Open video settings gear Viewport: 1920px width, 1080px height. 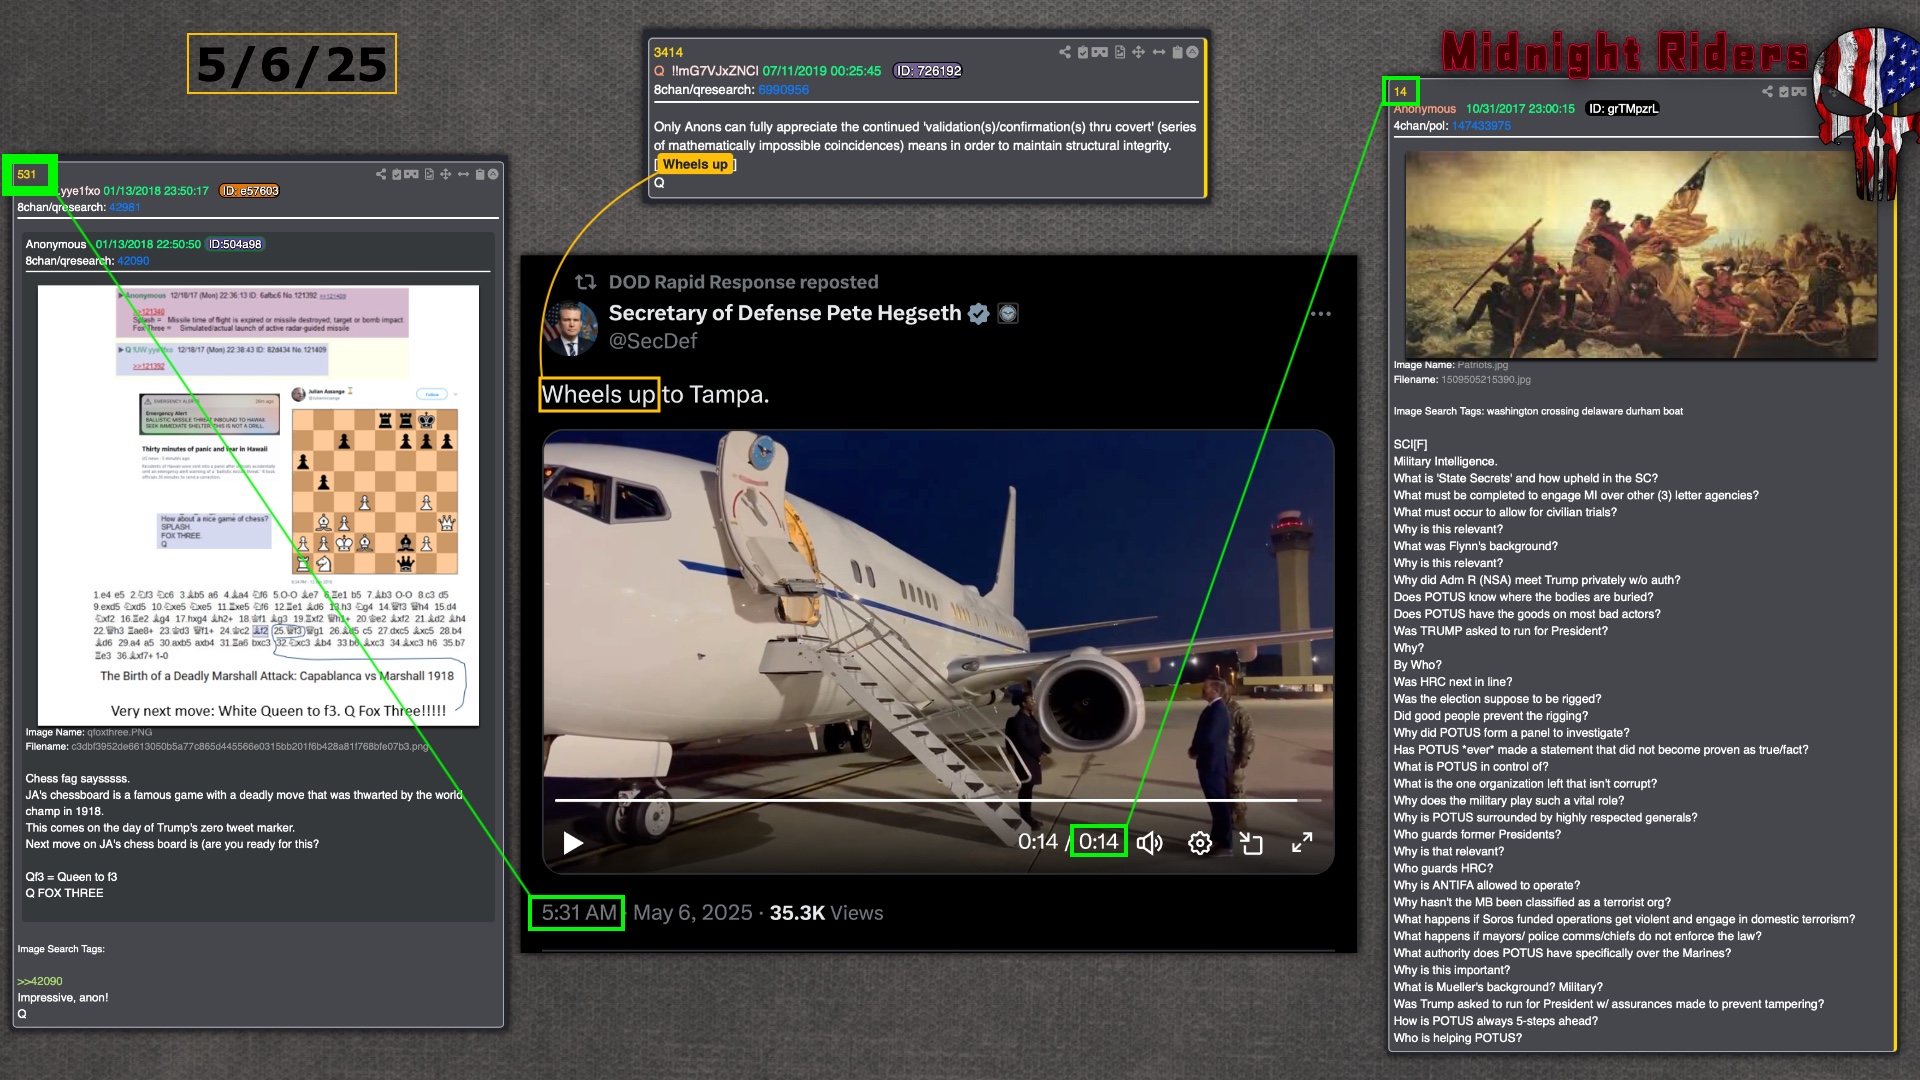[x=1200, y=843]
